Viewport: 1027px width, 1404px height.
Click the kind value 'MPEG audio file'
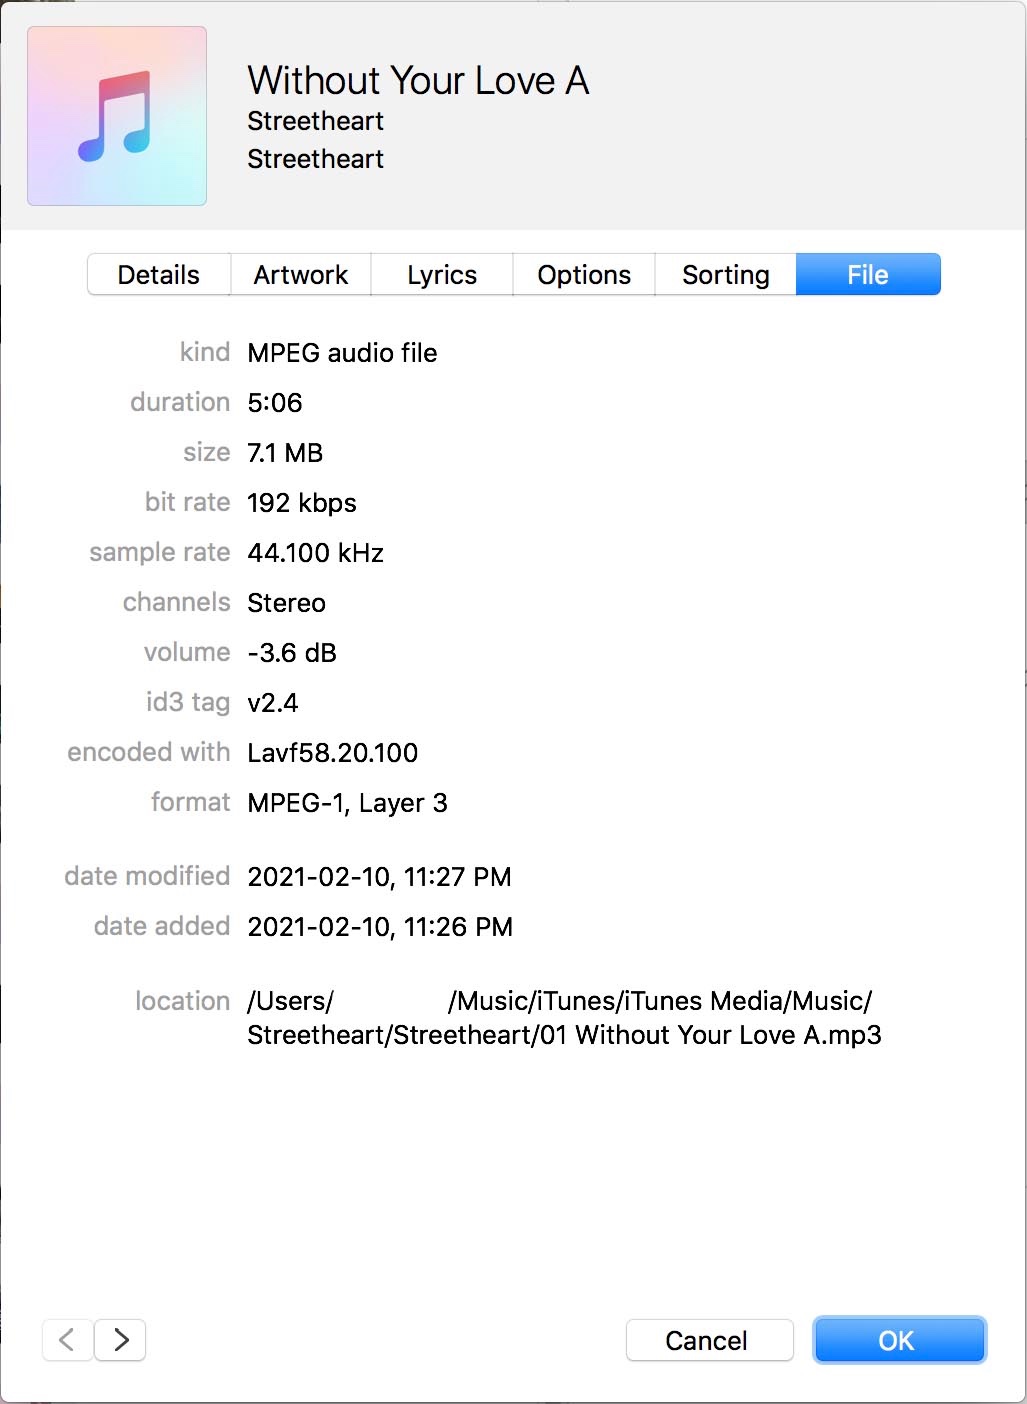coord(342,353)
